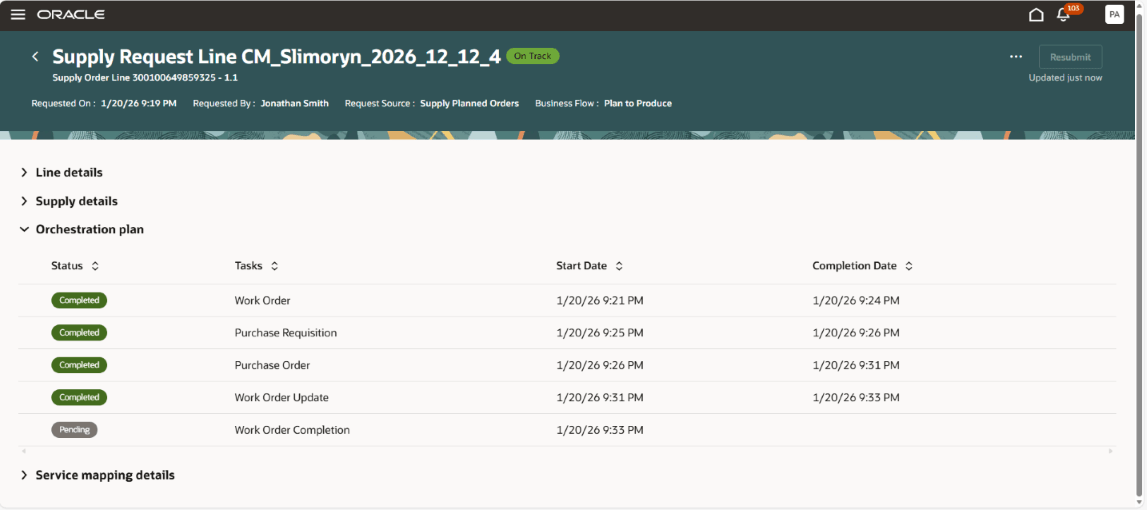Click the Work Order Completion start date
The height and width of the screenshot is (510, 1147).
point(600,430)
